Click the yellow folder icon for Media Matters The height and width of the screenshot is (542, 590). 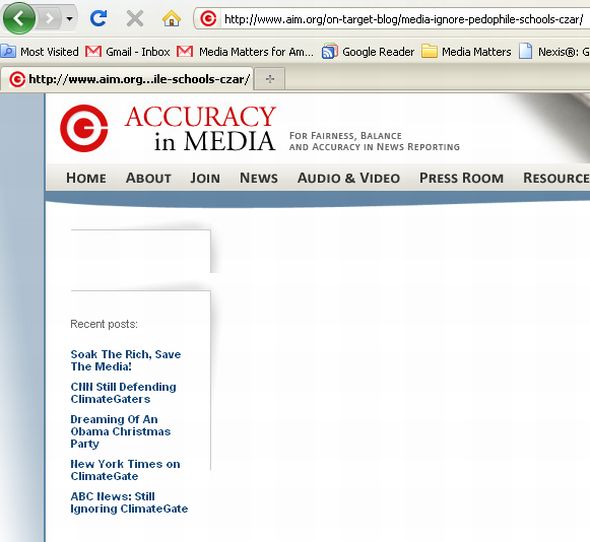(x=429, y=51)
